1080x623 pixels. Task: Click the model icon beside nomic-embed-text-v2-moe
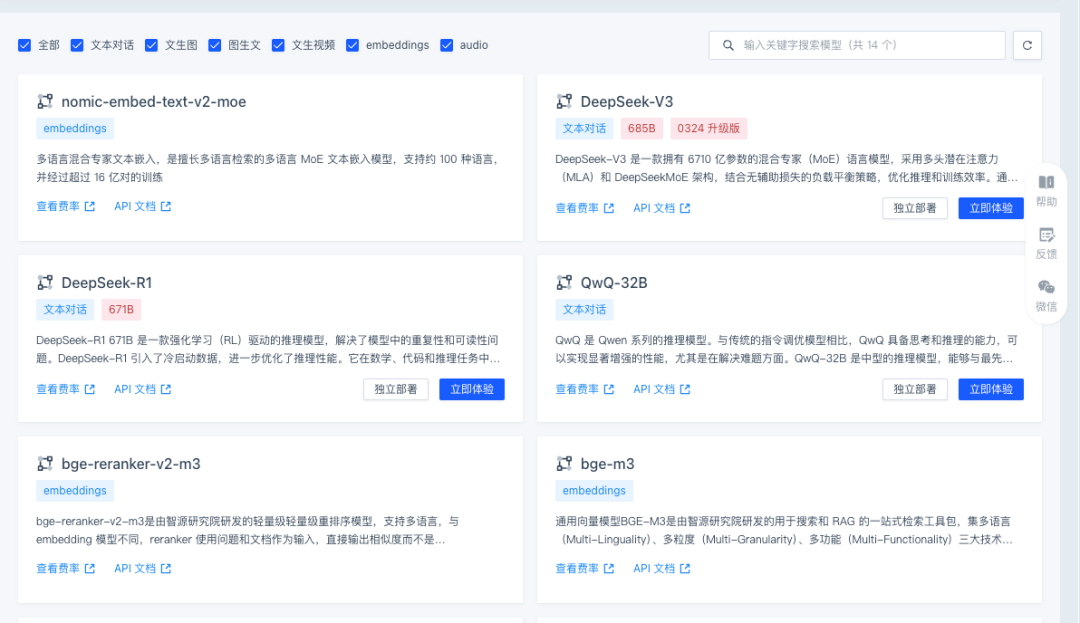pos(45,102)
